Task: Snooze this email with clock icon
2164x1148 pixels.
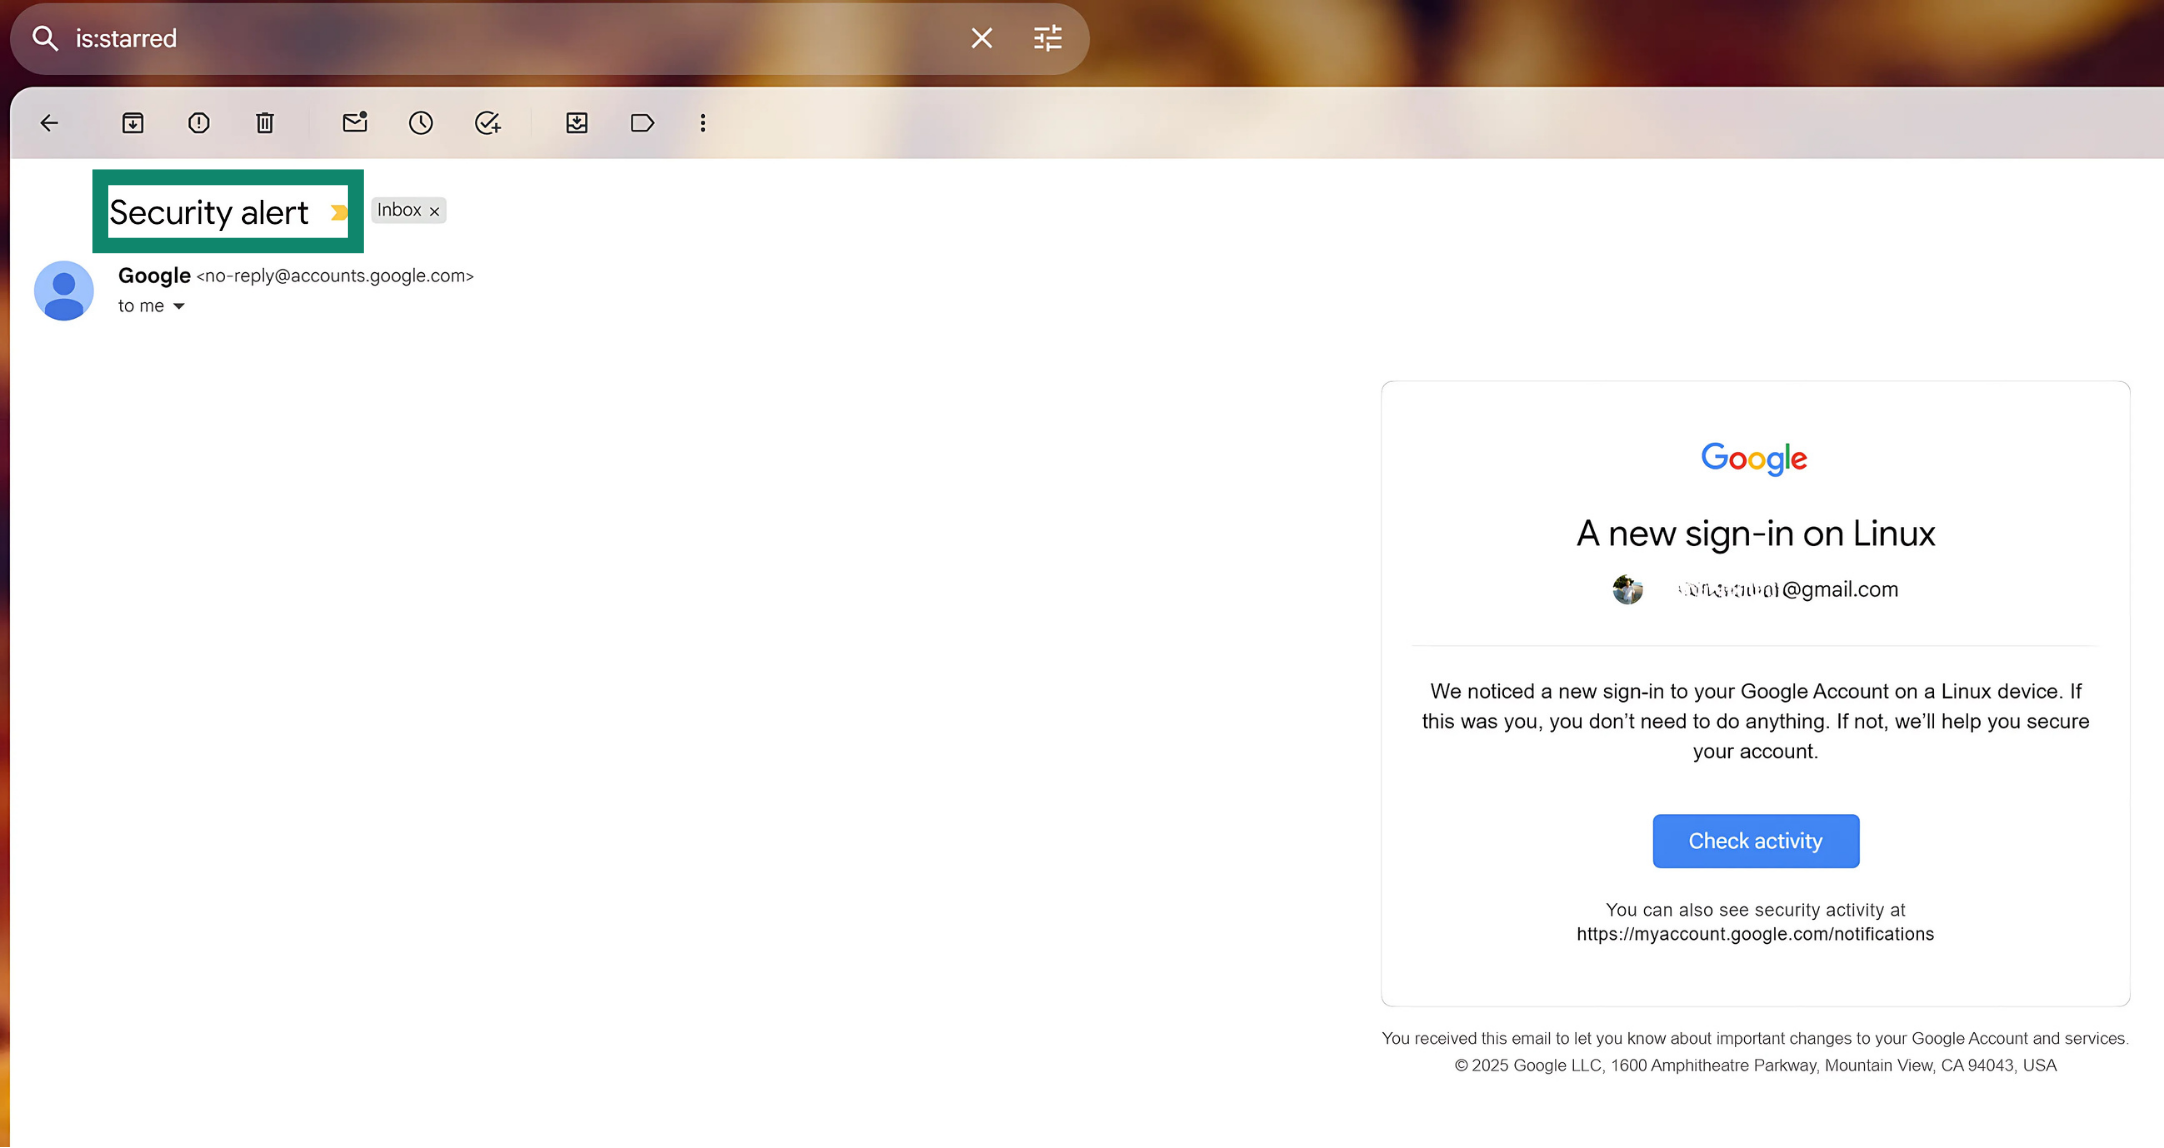Action: pyautogui.click(x=421, y=123)
